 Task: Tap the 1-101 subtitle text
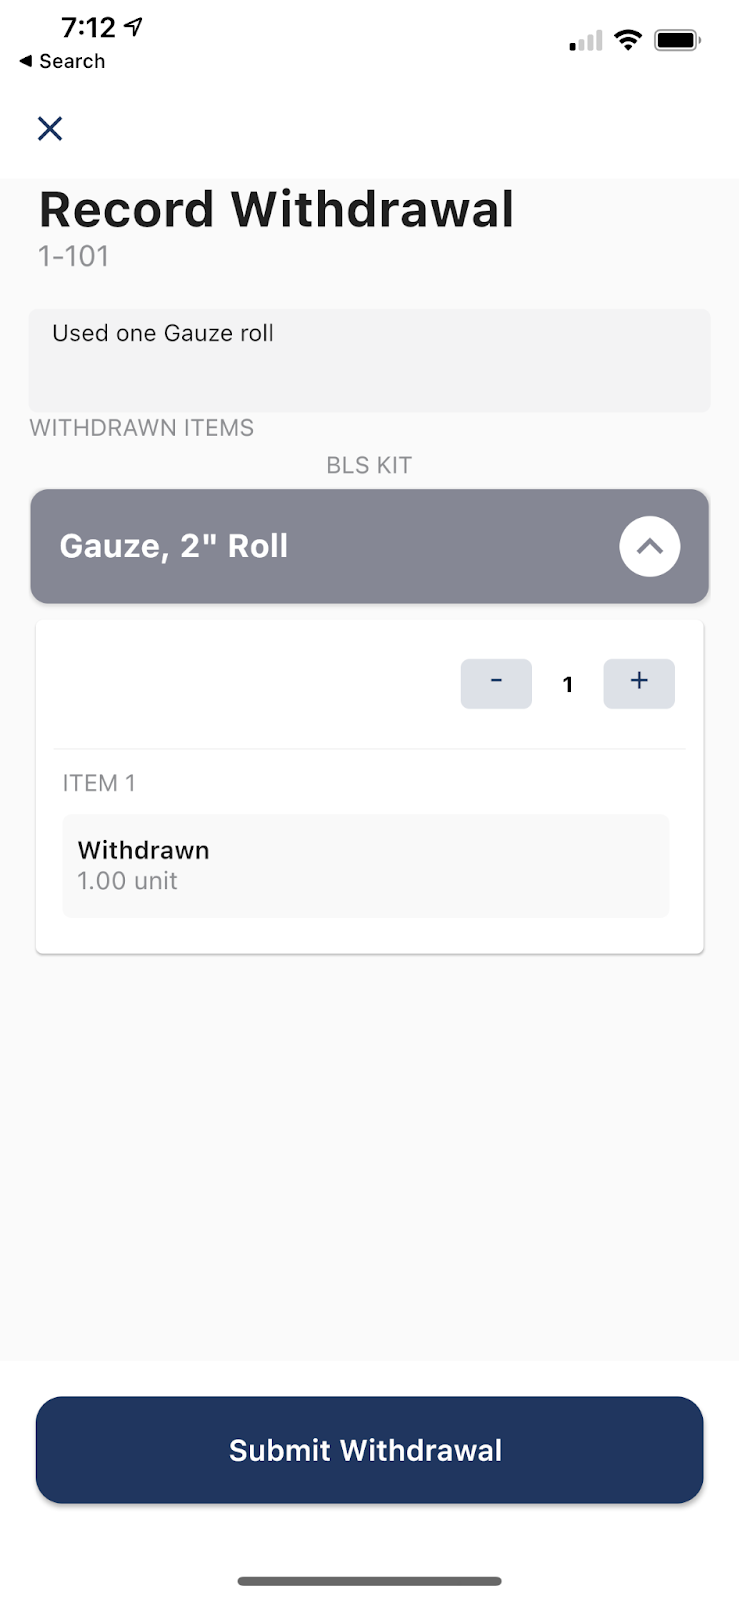click(x=73, y=256)
